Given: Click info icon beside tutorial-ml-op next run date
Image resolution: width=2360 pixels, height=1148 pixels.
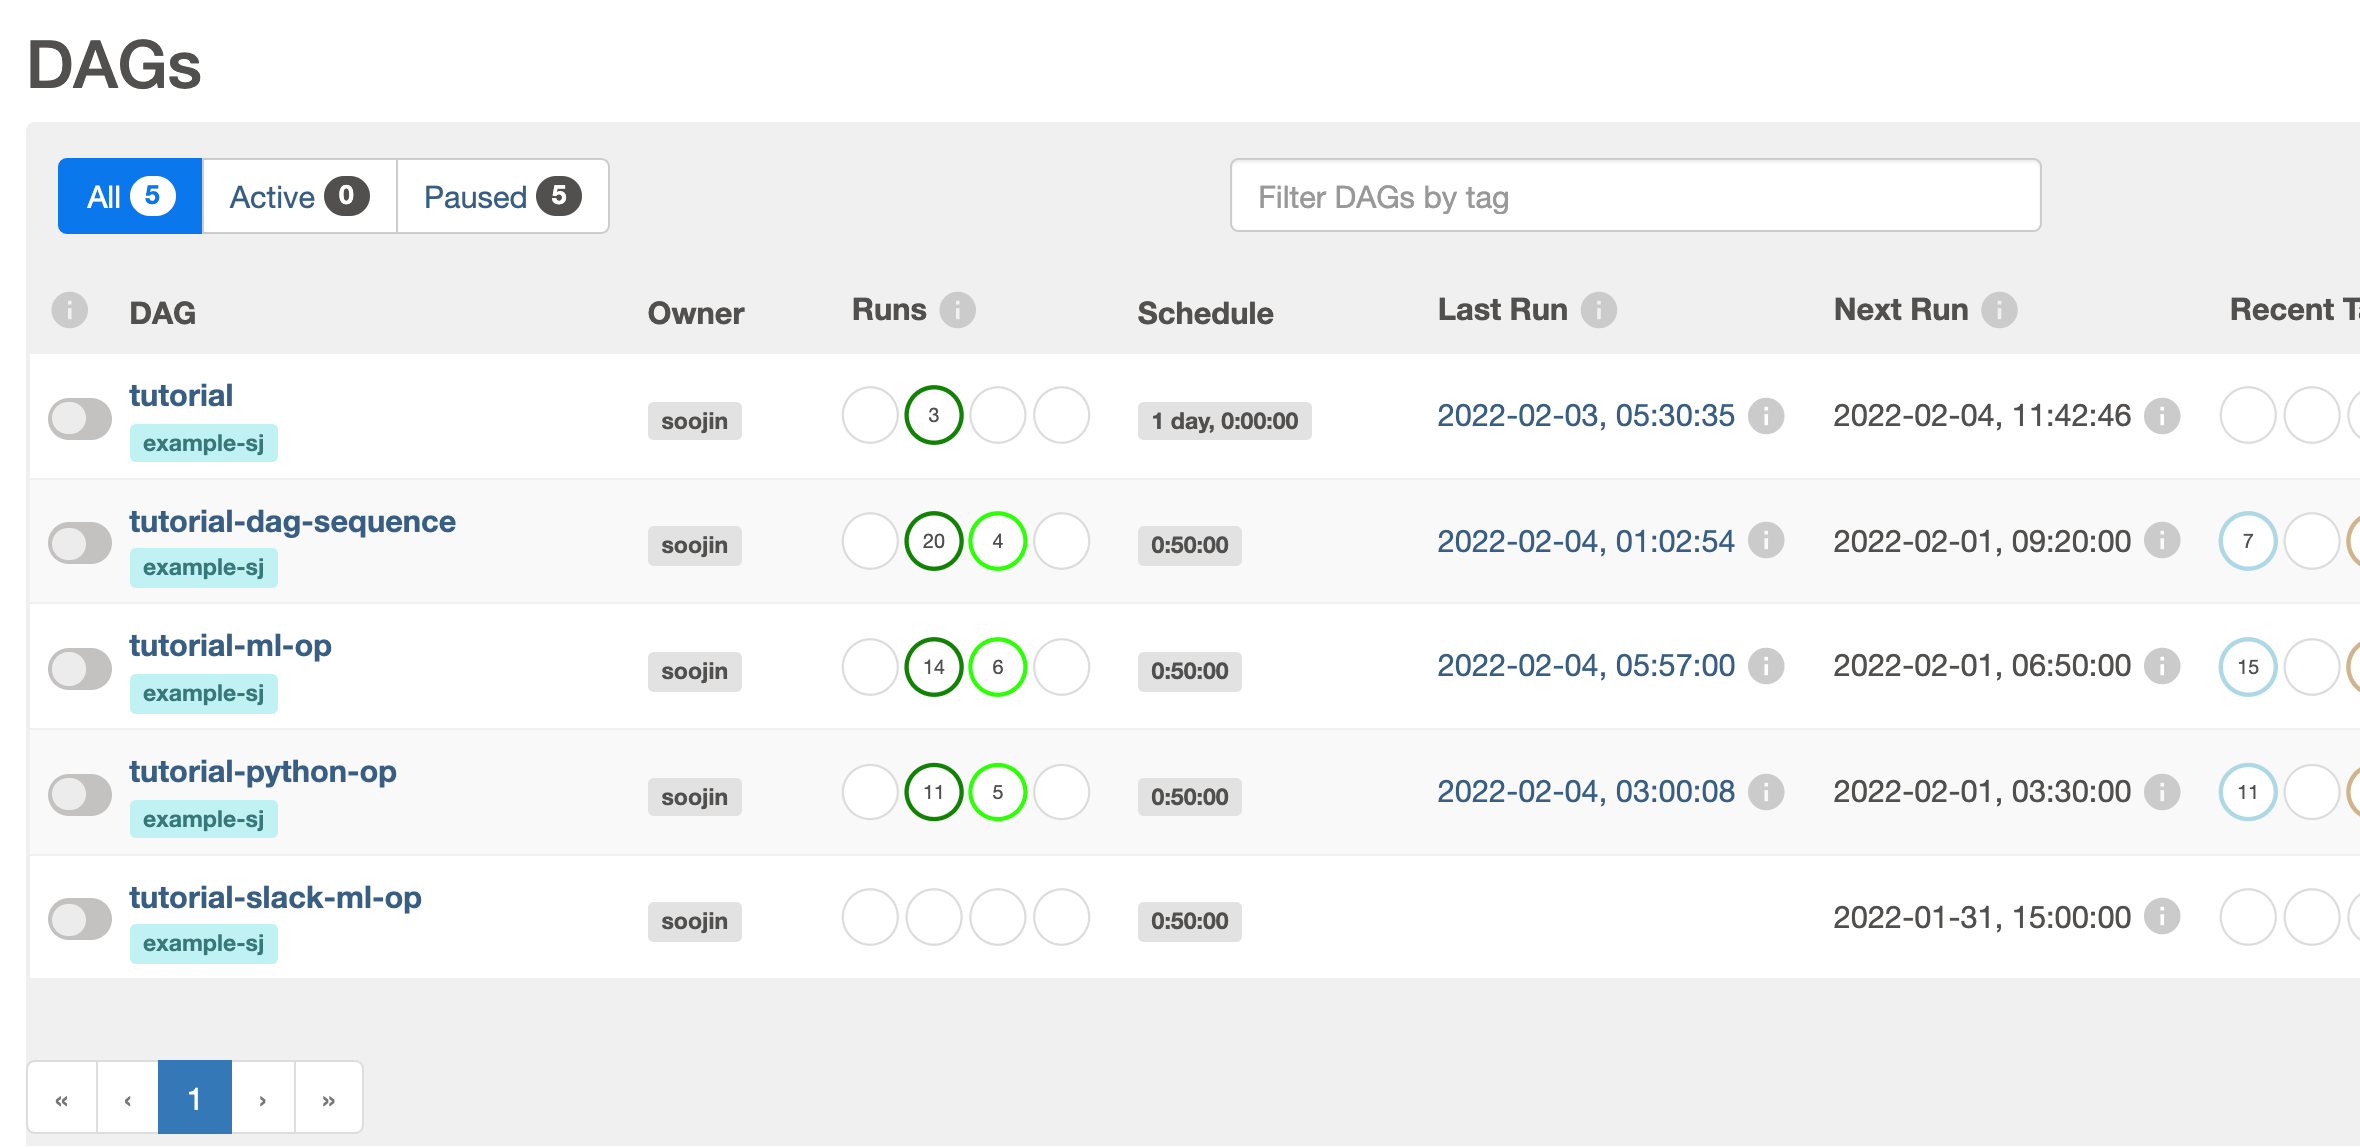Looking at the screenshot, I should click(x=2161, y=666).
